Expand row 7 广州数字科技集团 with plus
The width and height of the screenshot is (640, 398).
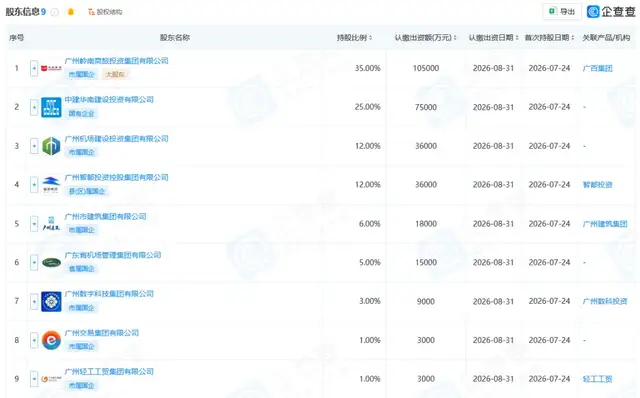pos(34,301)
